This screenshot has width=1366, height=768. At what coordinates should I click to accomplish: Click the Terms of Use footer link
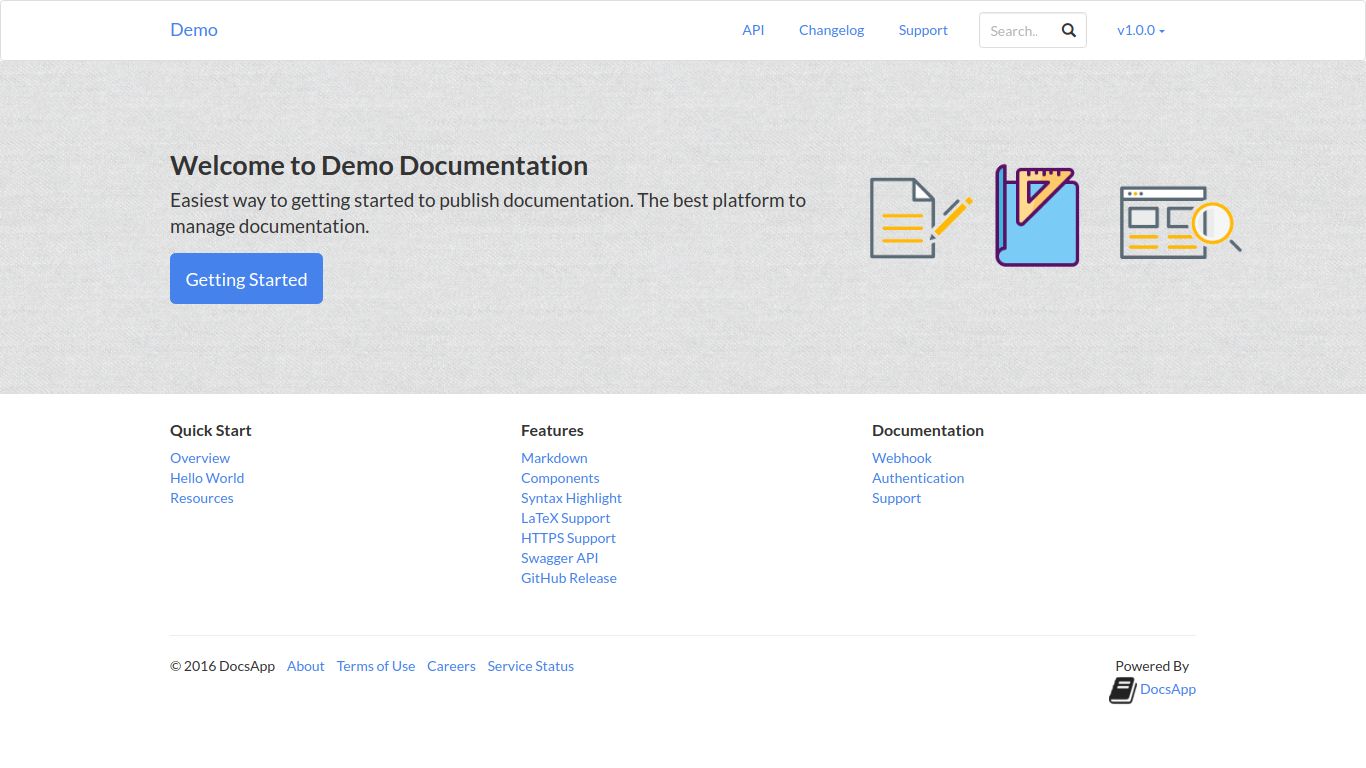(x=376, y=666)
